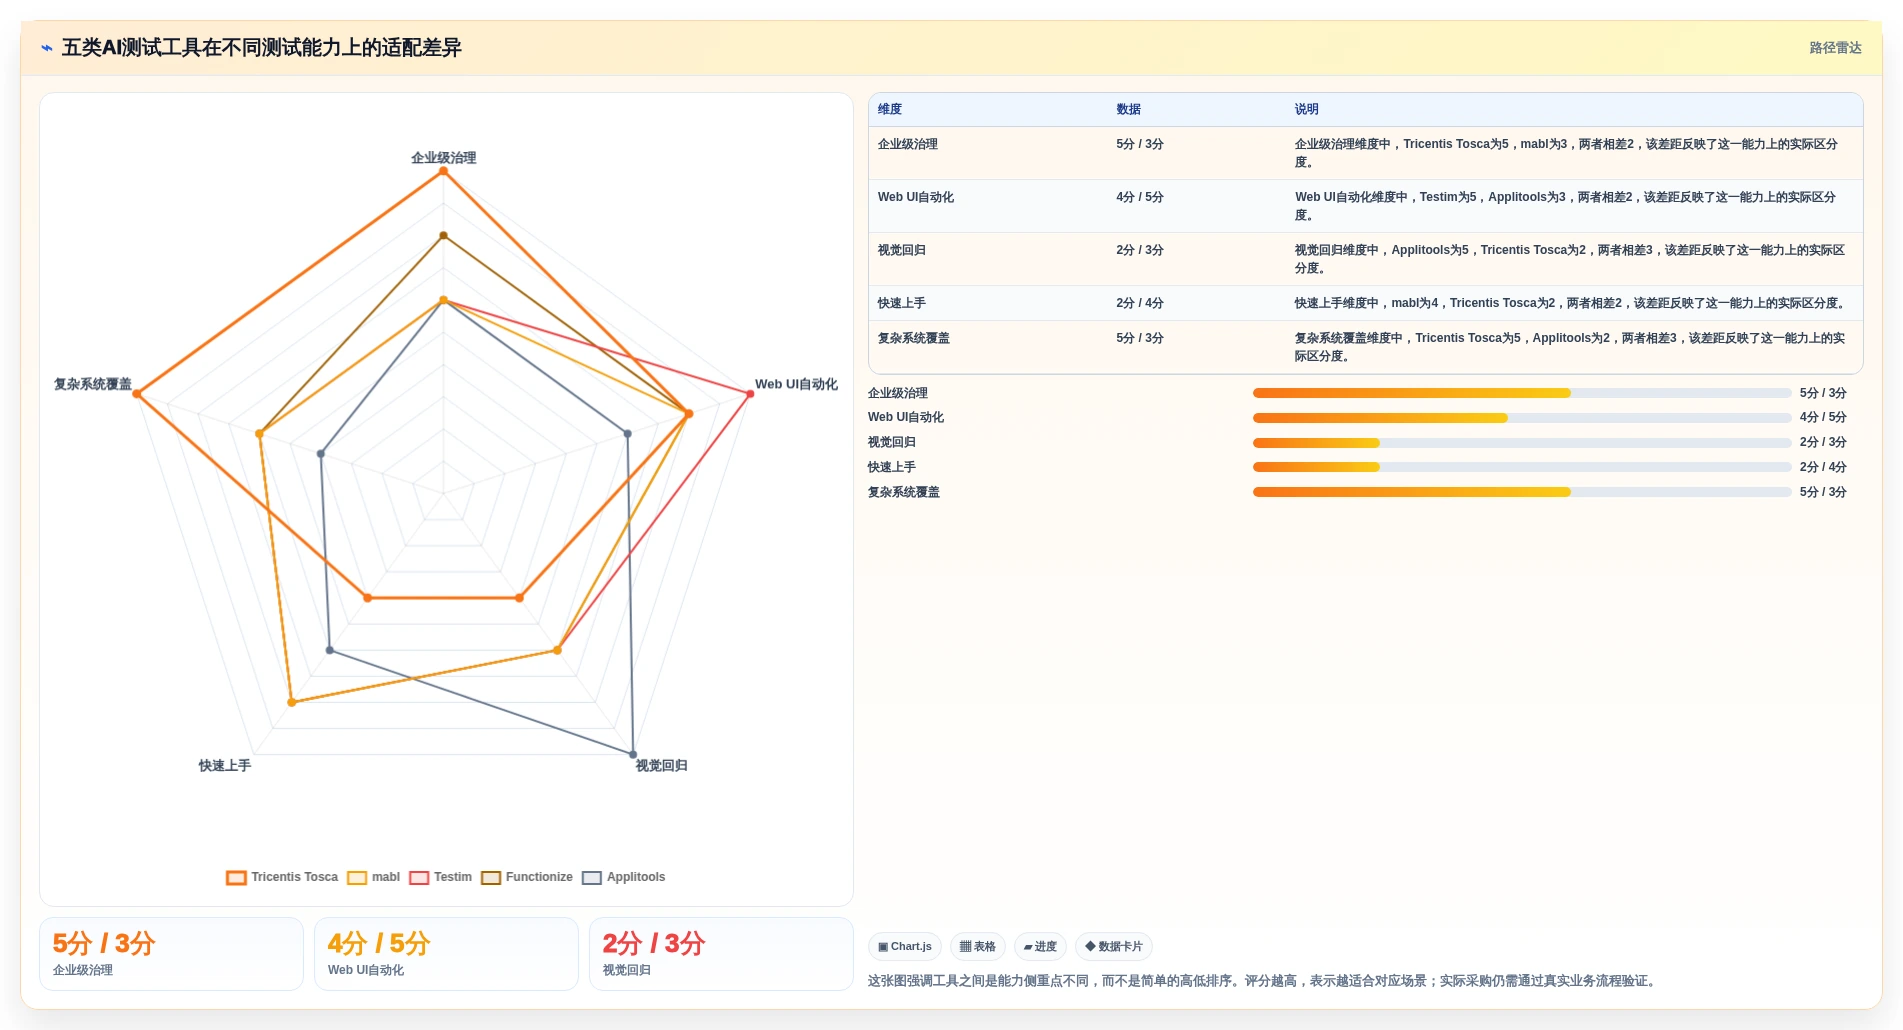Image resolution: width=1903 pixels, height=1030 pixels.
Task: Click the 数据卡片 tag chip
Action: coord(1114,946)
